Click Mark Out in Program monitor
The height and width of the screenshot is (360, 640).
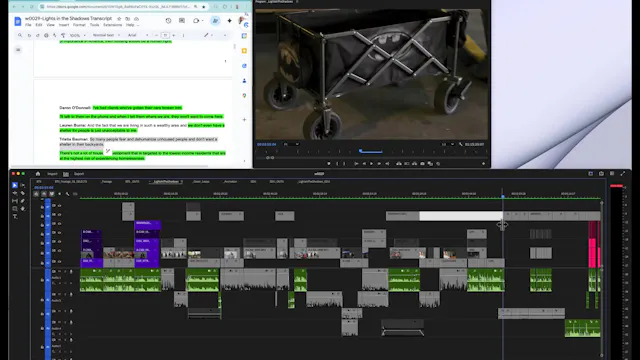click(x=344, y=164)
